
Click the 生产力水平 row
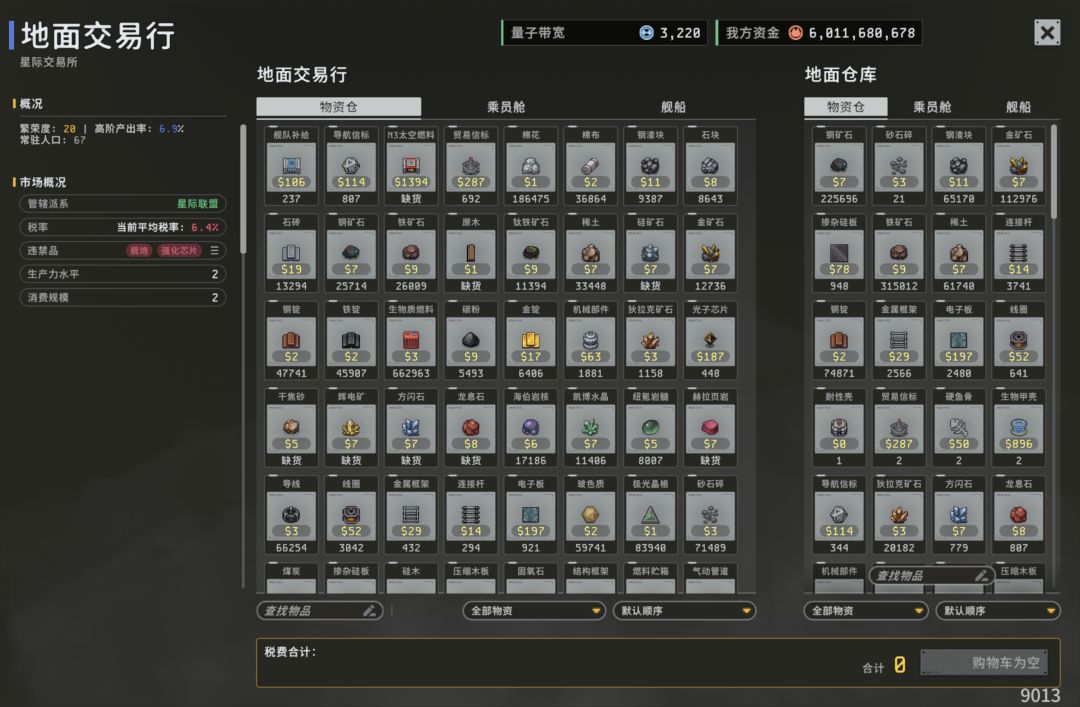[x=123, y=274]
